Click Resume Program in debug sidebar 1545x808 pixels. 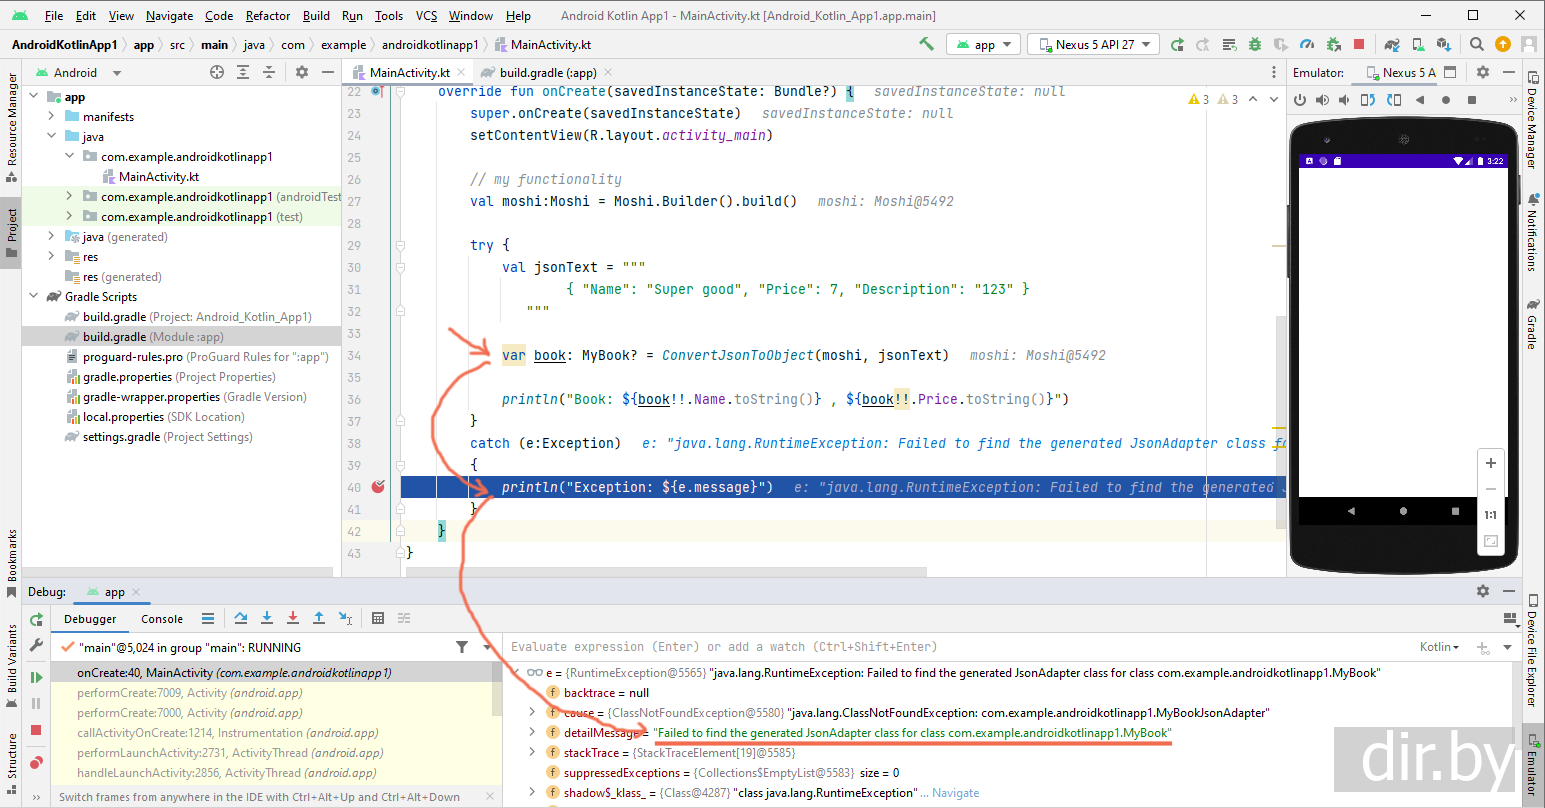[x=37, y=677]
